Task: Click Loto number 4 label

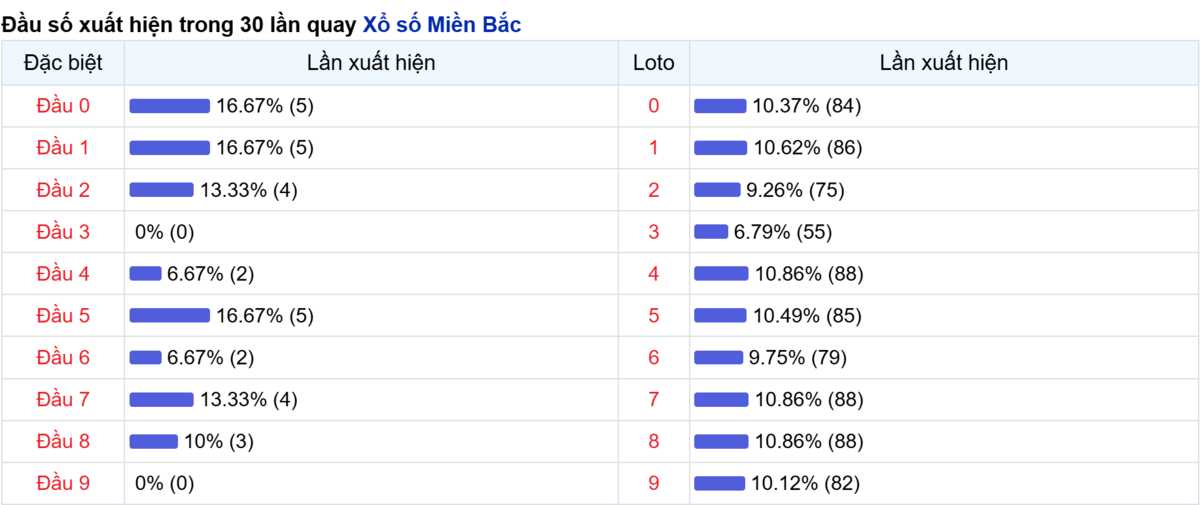Action: point(654,274)
